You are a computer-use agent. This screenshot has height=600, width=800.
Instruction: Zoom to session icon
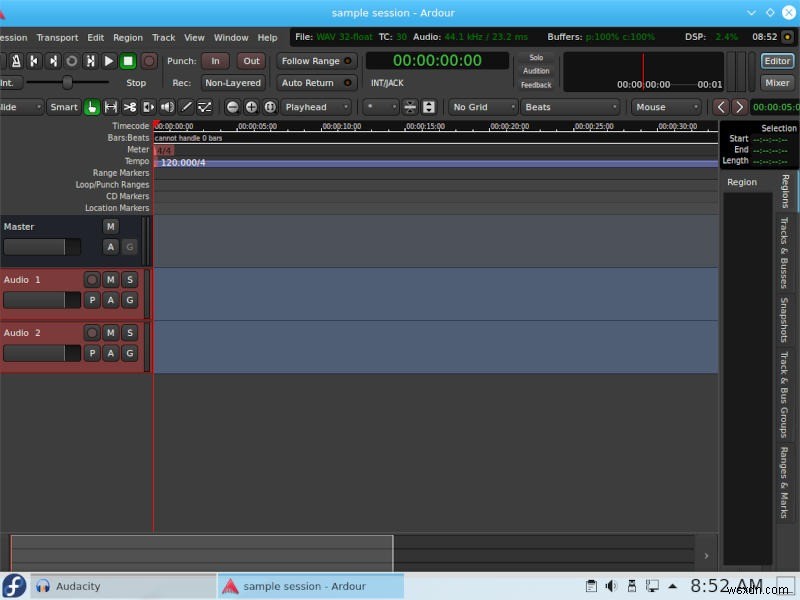click(270, 107)
